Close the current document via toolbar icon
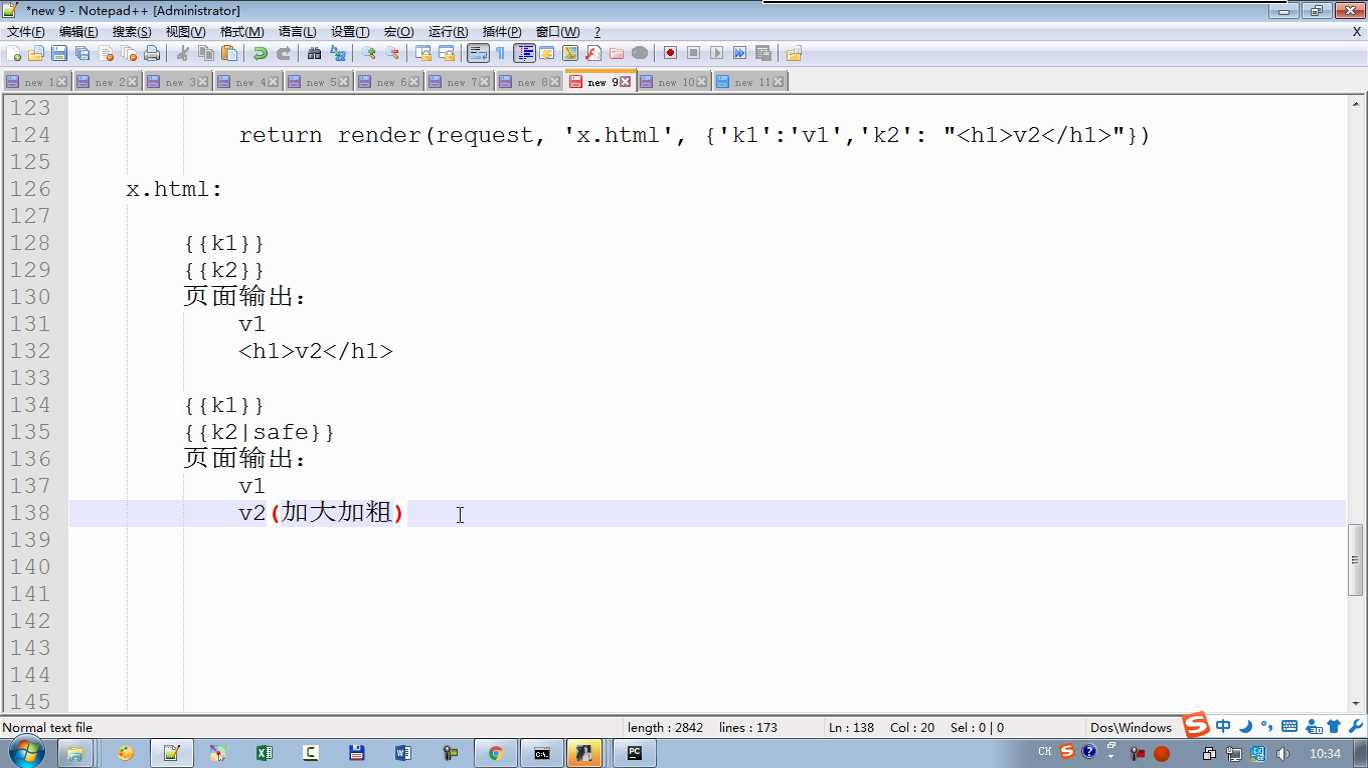The width and height of the screenshot is (1368, 768). tap(106, 53)
